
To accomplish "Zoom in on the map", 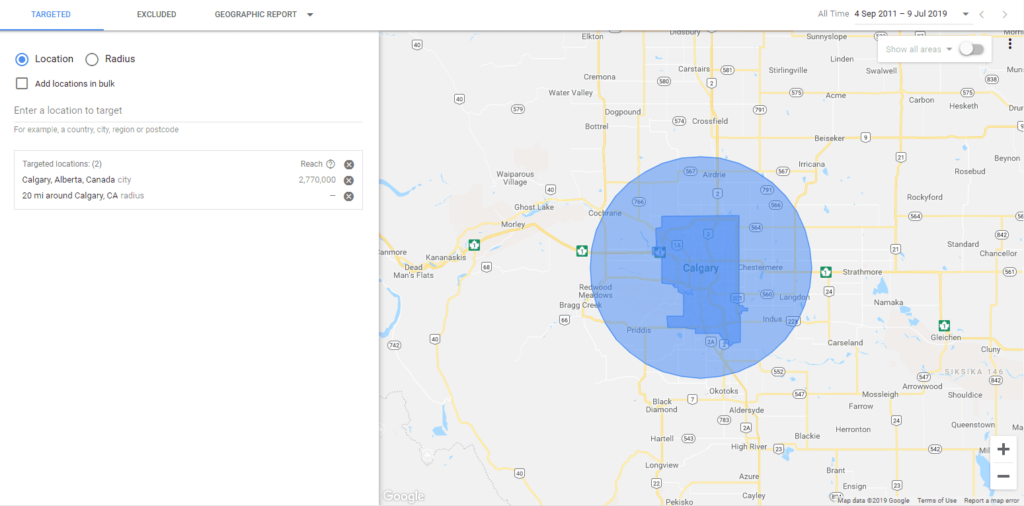I will tap(1003, 449).
